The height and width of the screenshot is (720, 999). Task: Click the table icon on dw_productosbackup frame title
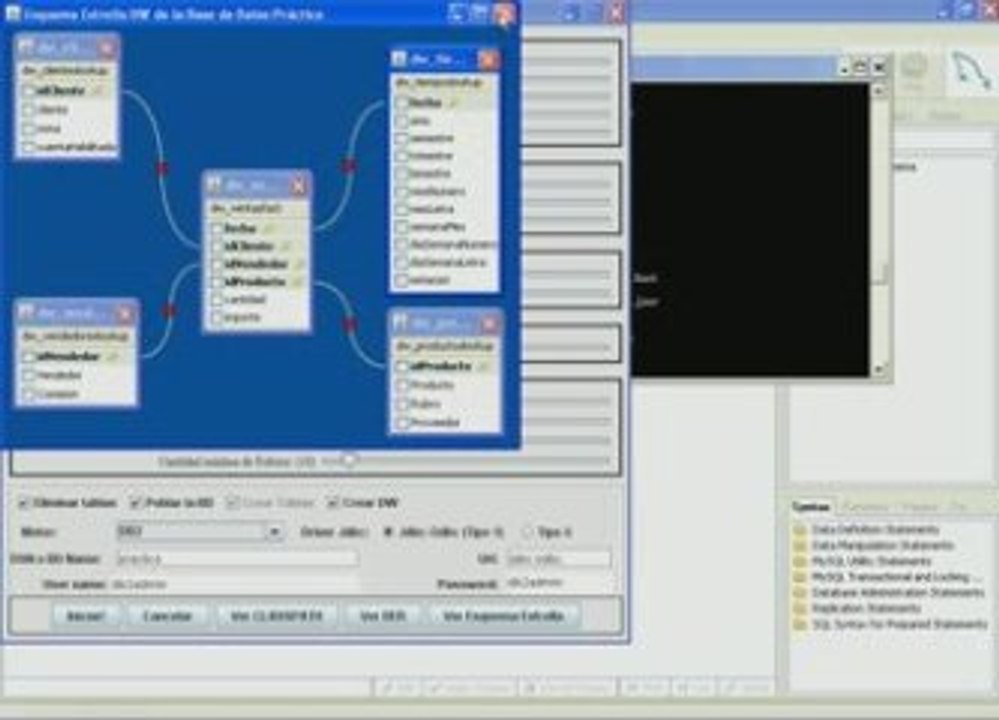(399, 323)
